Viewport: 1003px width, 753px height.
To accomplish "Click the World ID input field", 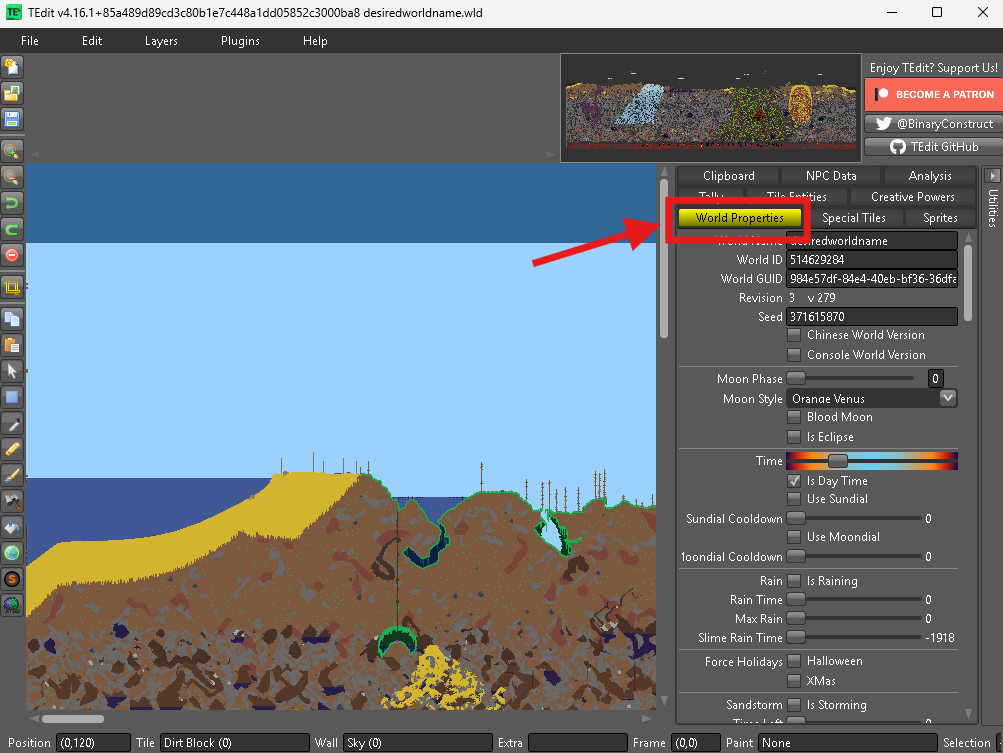I will tap(872, 260).
